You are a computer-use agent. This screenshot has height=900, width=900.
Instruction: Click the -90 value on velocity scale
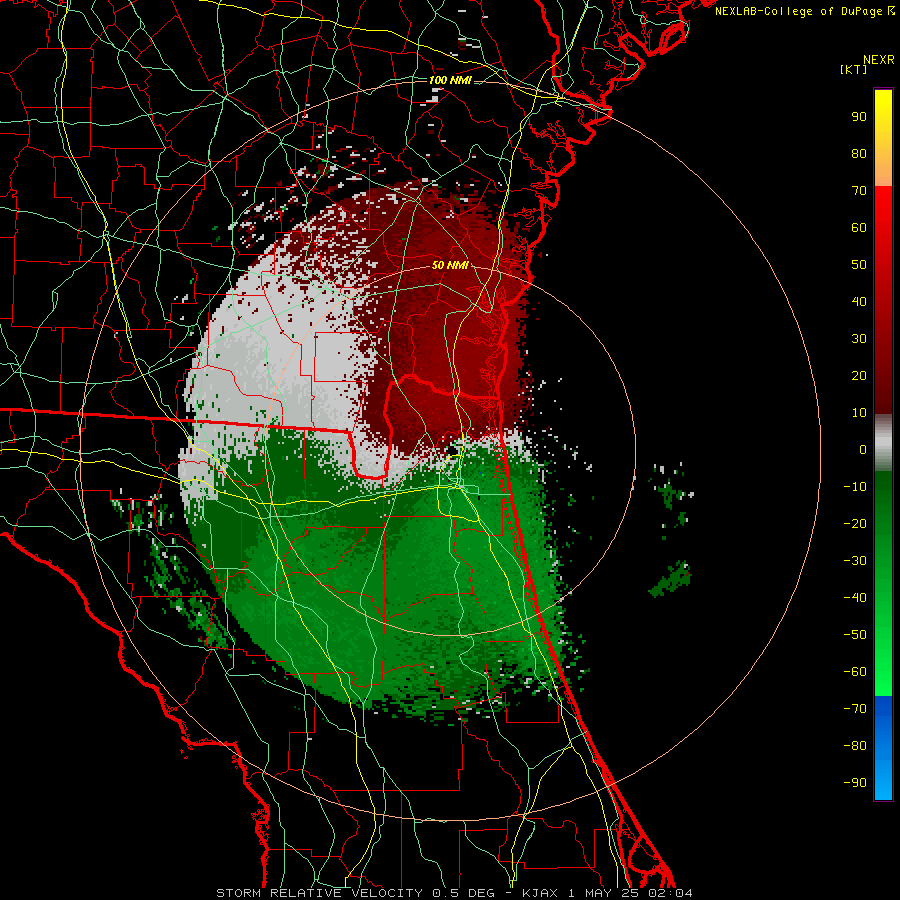point(855,783)
